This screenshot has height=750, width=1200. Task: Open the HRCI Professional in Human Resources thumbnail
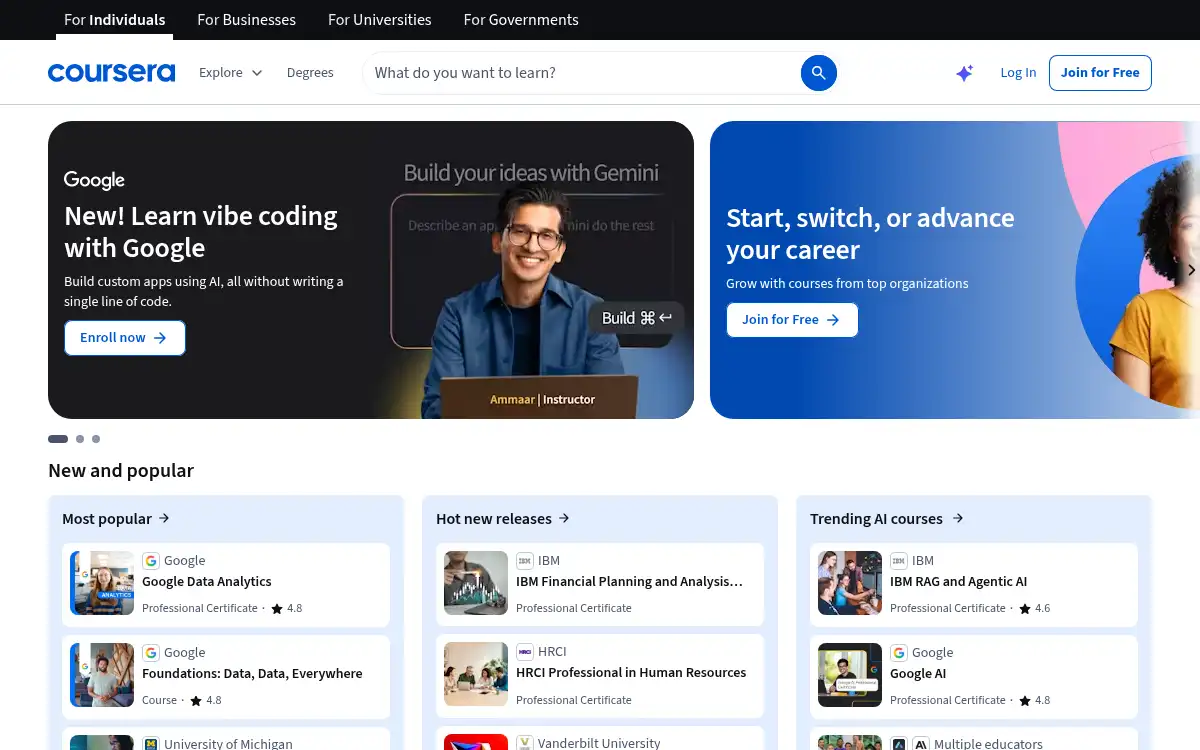point(476,674)
